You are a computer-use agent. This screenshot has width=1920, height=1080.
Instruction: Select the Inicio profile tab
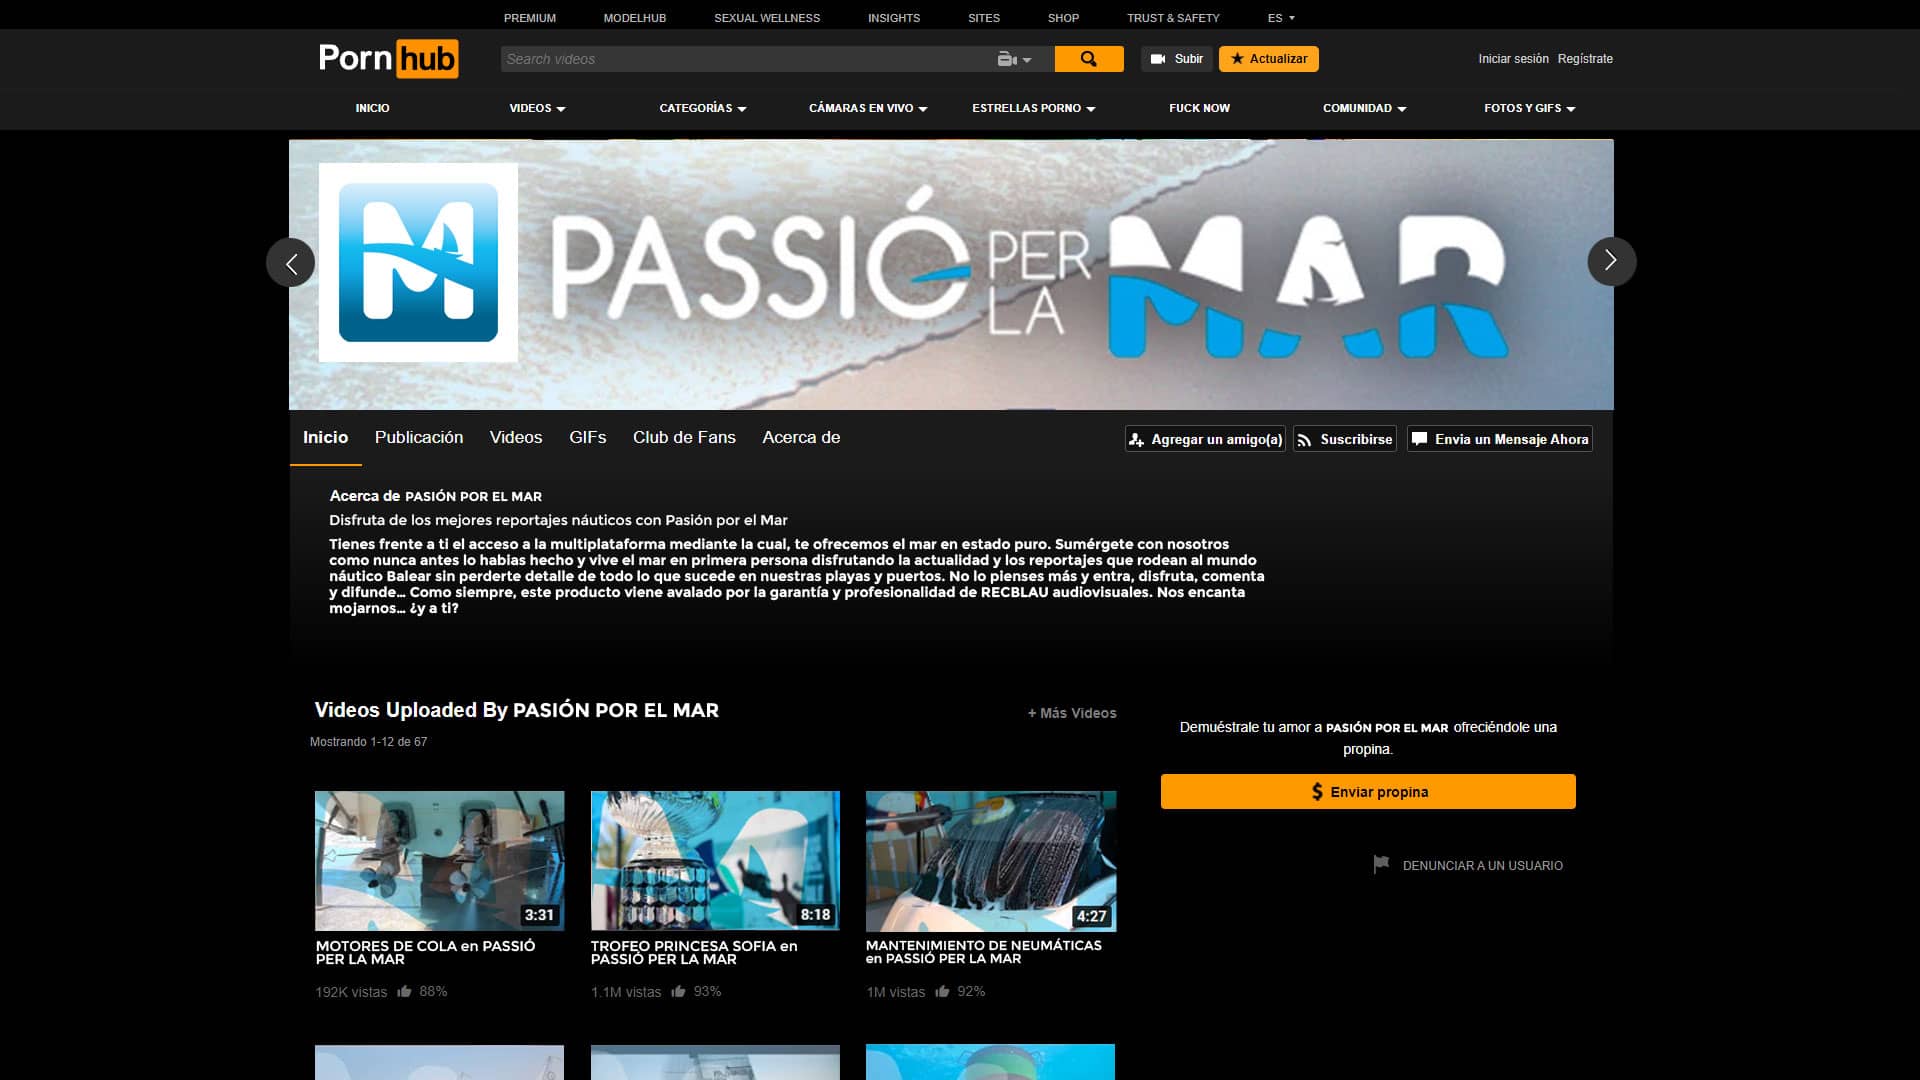325,438
